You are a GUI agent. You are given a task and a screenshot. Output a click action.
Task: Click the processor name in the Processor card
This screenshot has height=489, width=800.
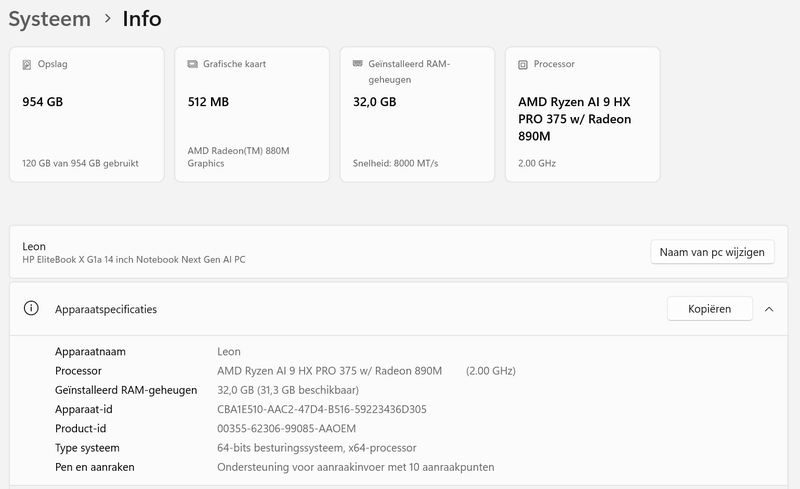click(x=574, y=119)
